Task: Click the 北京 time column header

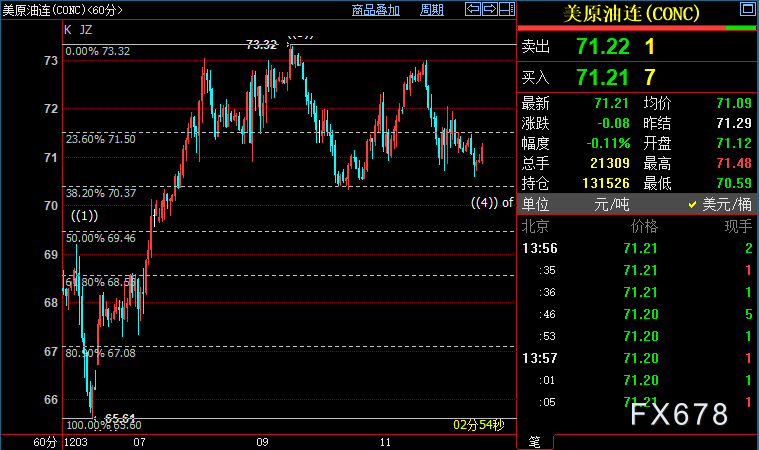Action: 535,226
